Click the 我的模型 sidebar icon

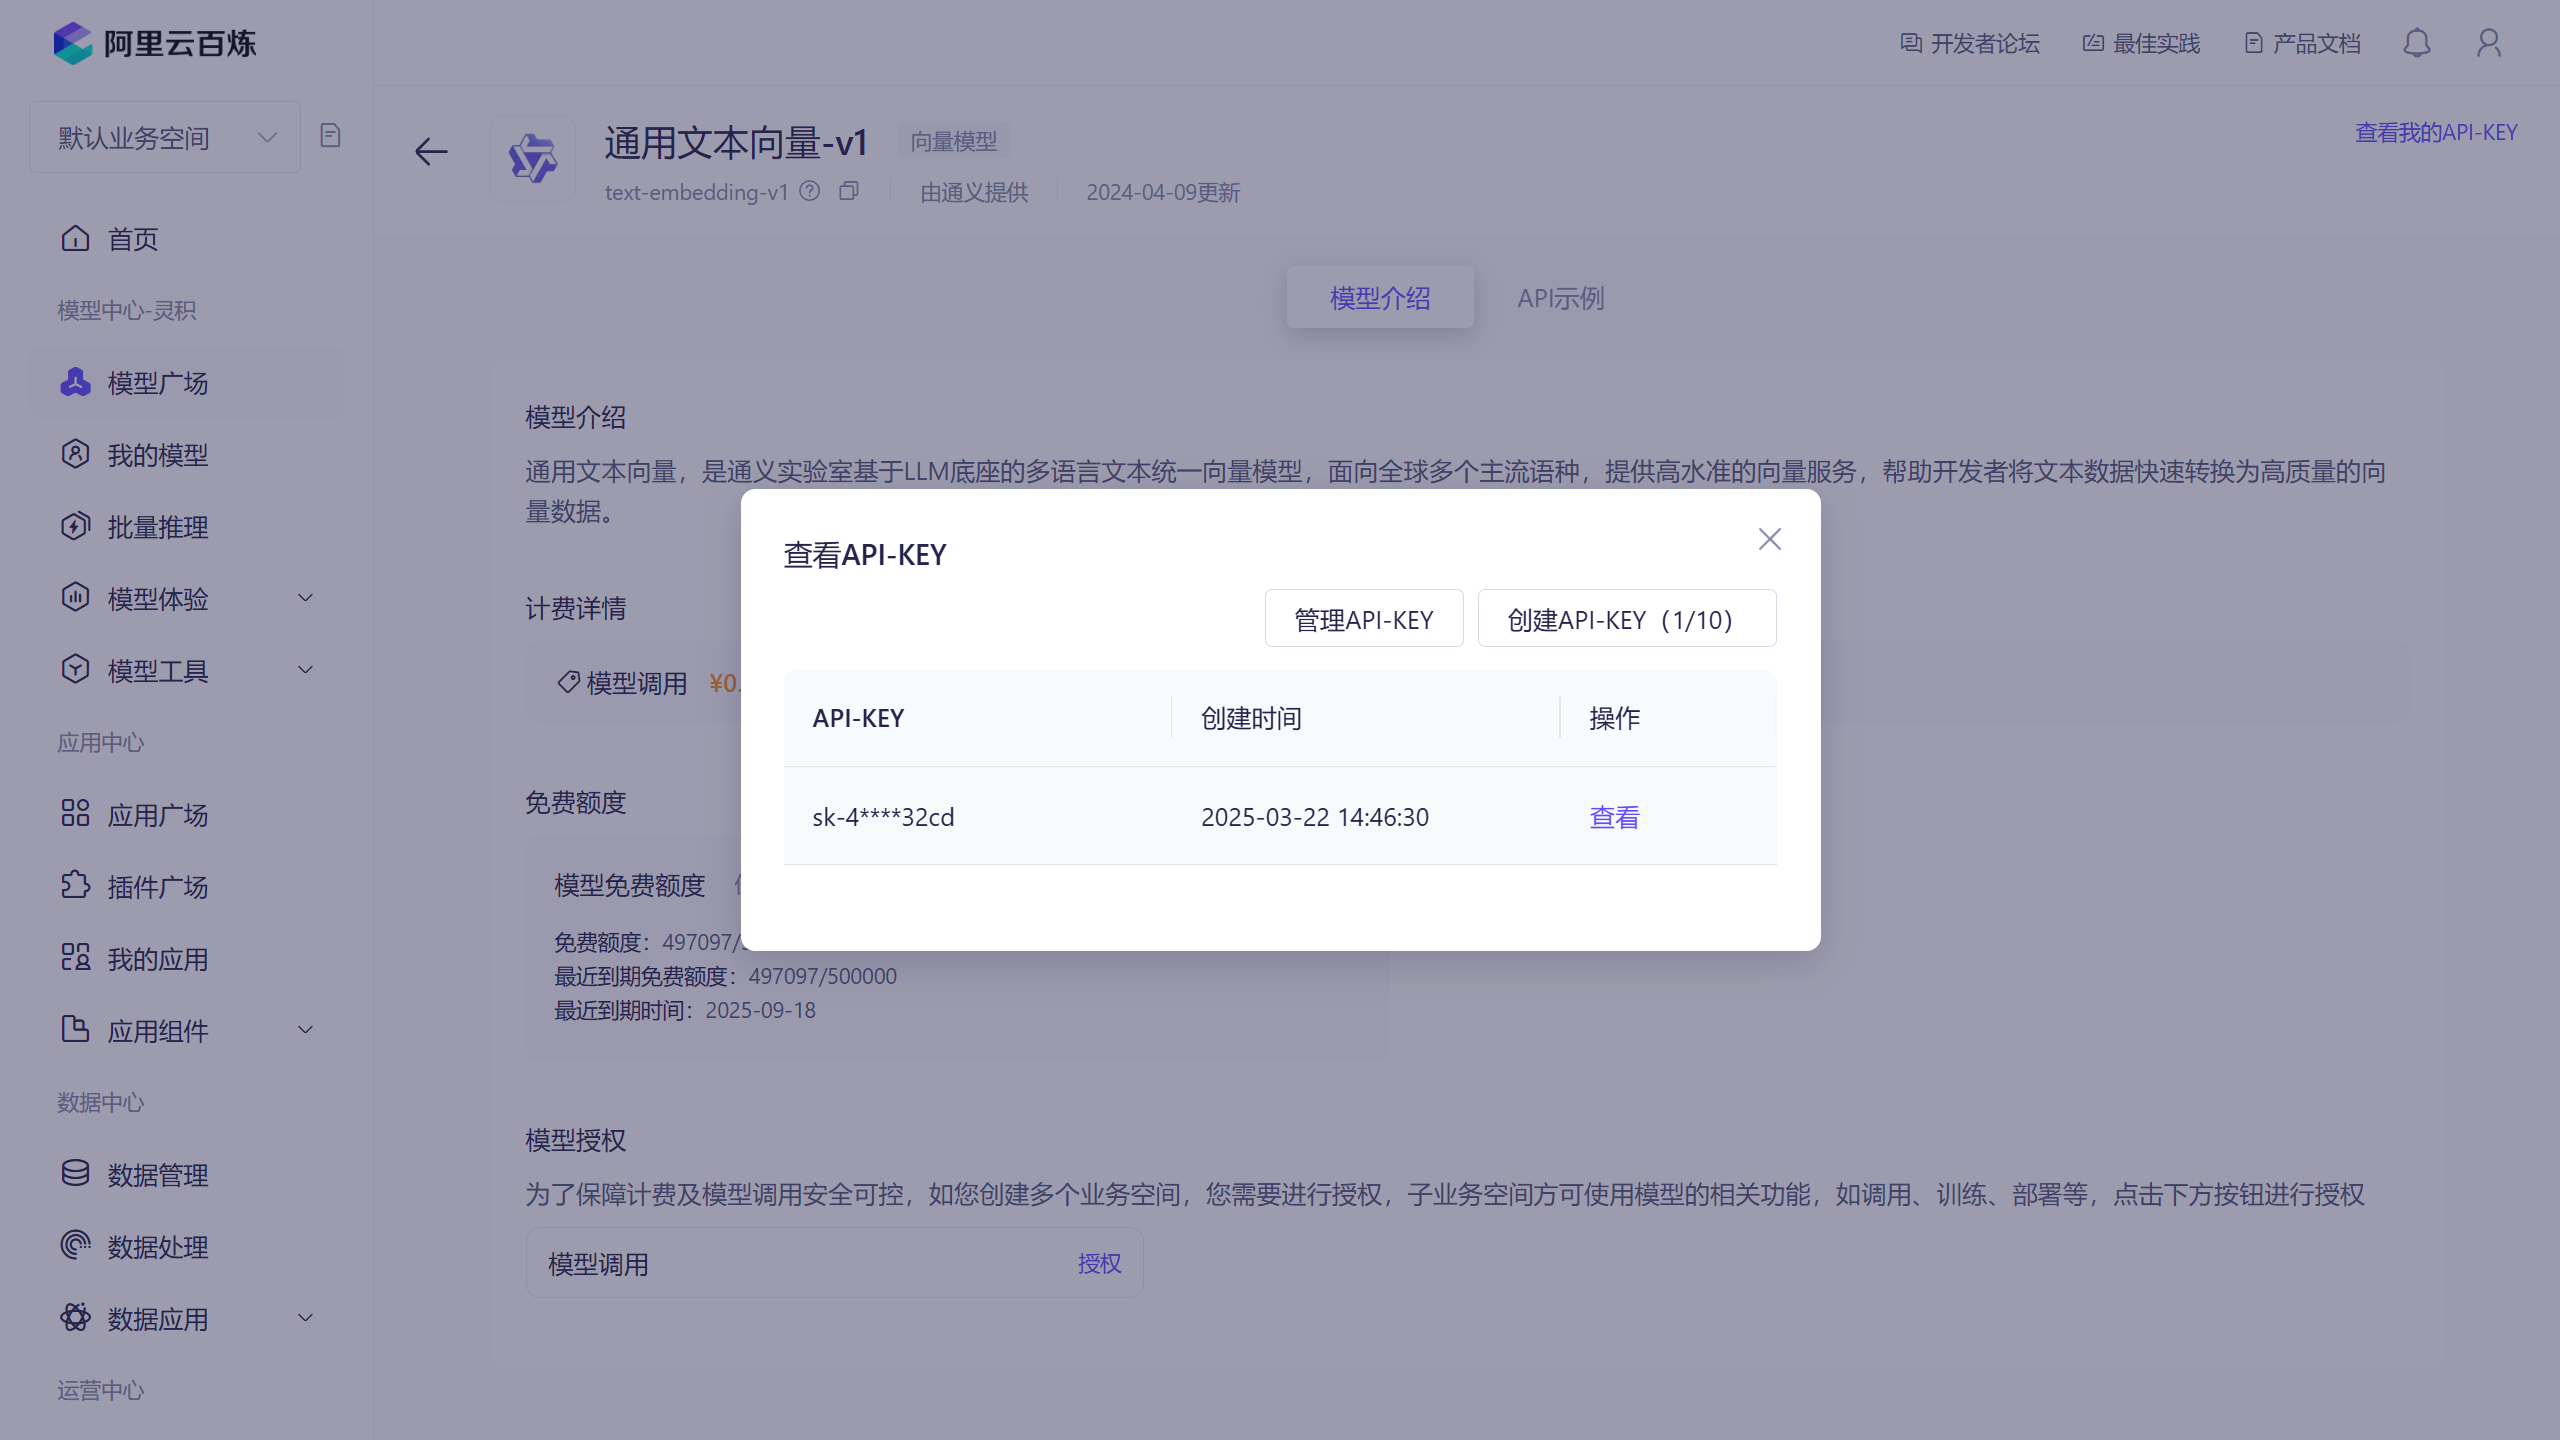coord(75,455)
